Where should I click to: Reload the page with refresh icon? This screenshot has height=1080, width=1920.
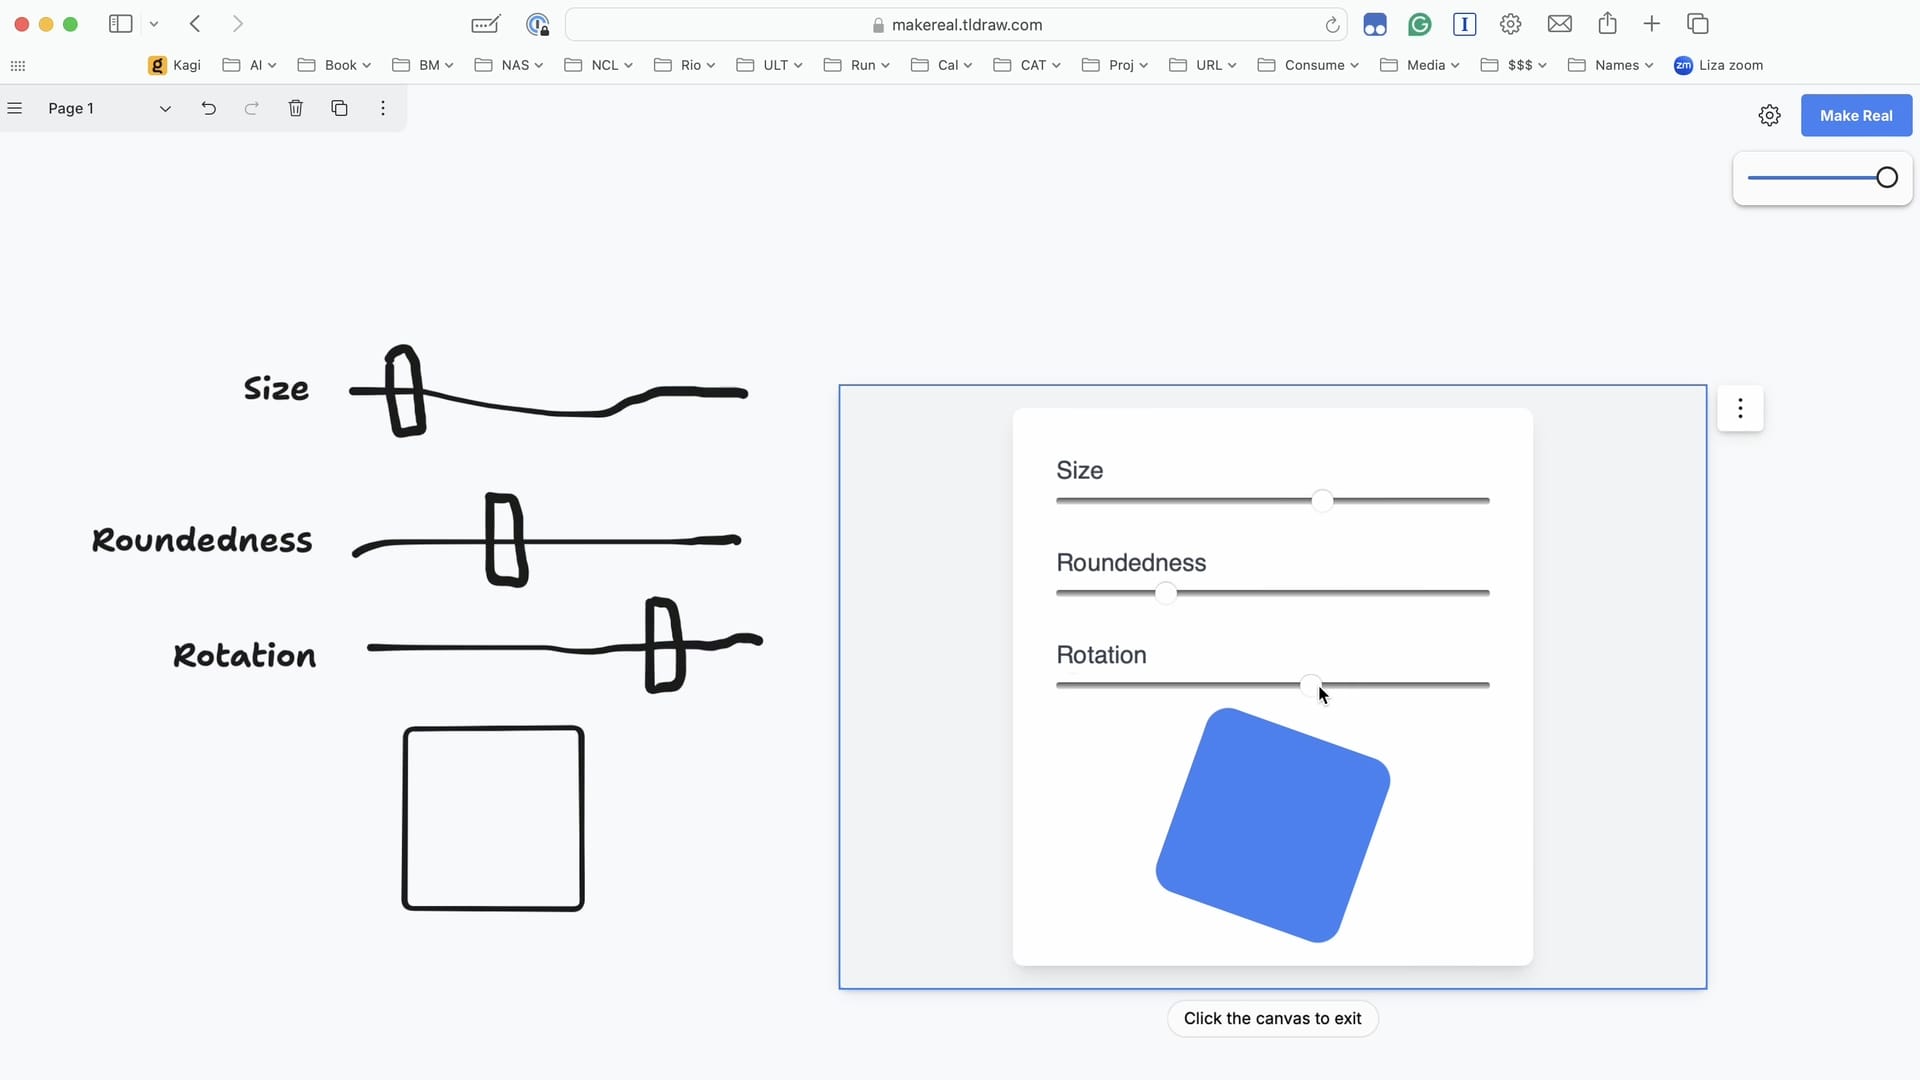coord(1332,25)
